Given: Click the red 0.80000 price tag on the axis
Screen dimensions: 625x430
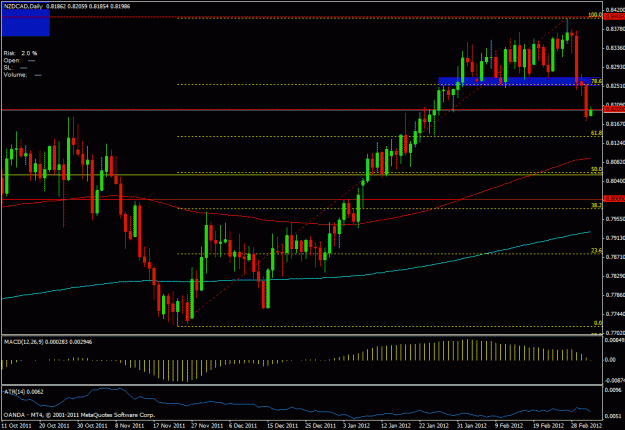Looking at the screenshot, I should click(x=614, y=198).
